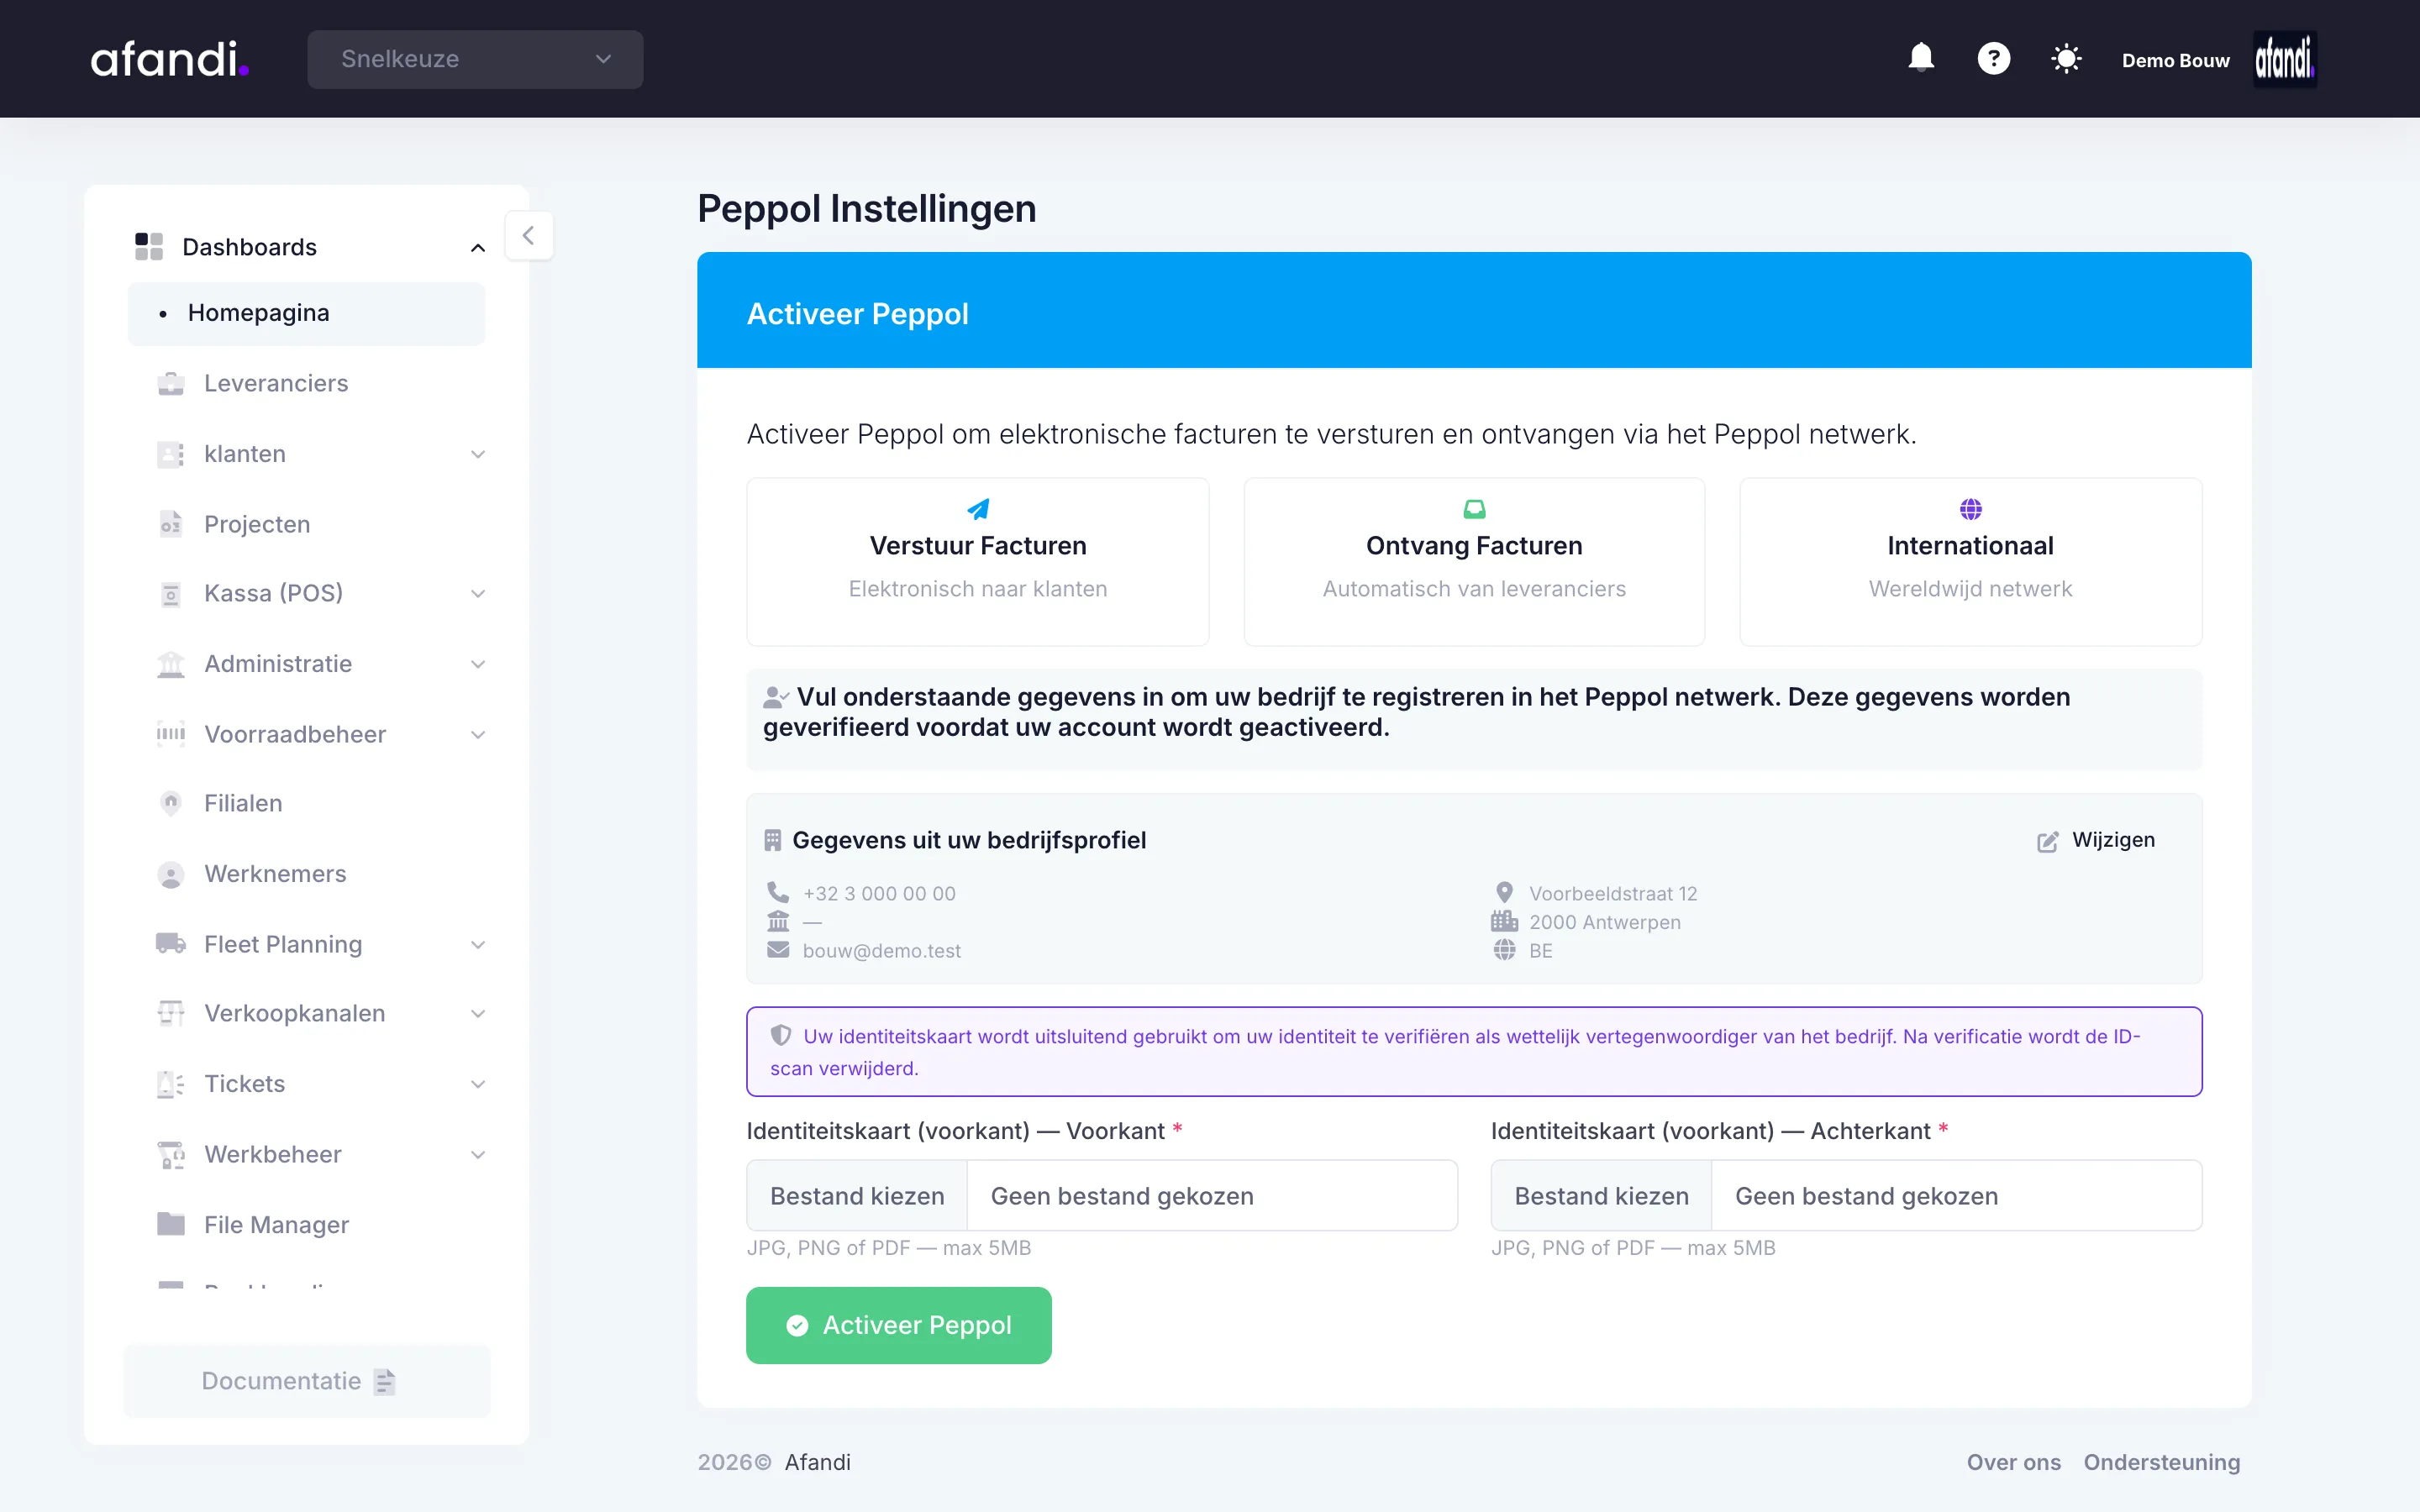Collapse the Dashboards section chevron
Viewport: 2420px width, 1512px height.
pyautogui.click(x=478, y=248)
